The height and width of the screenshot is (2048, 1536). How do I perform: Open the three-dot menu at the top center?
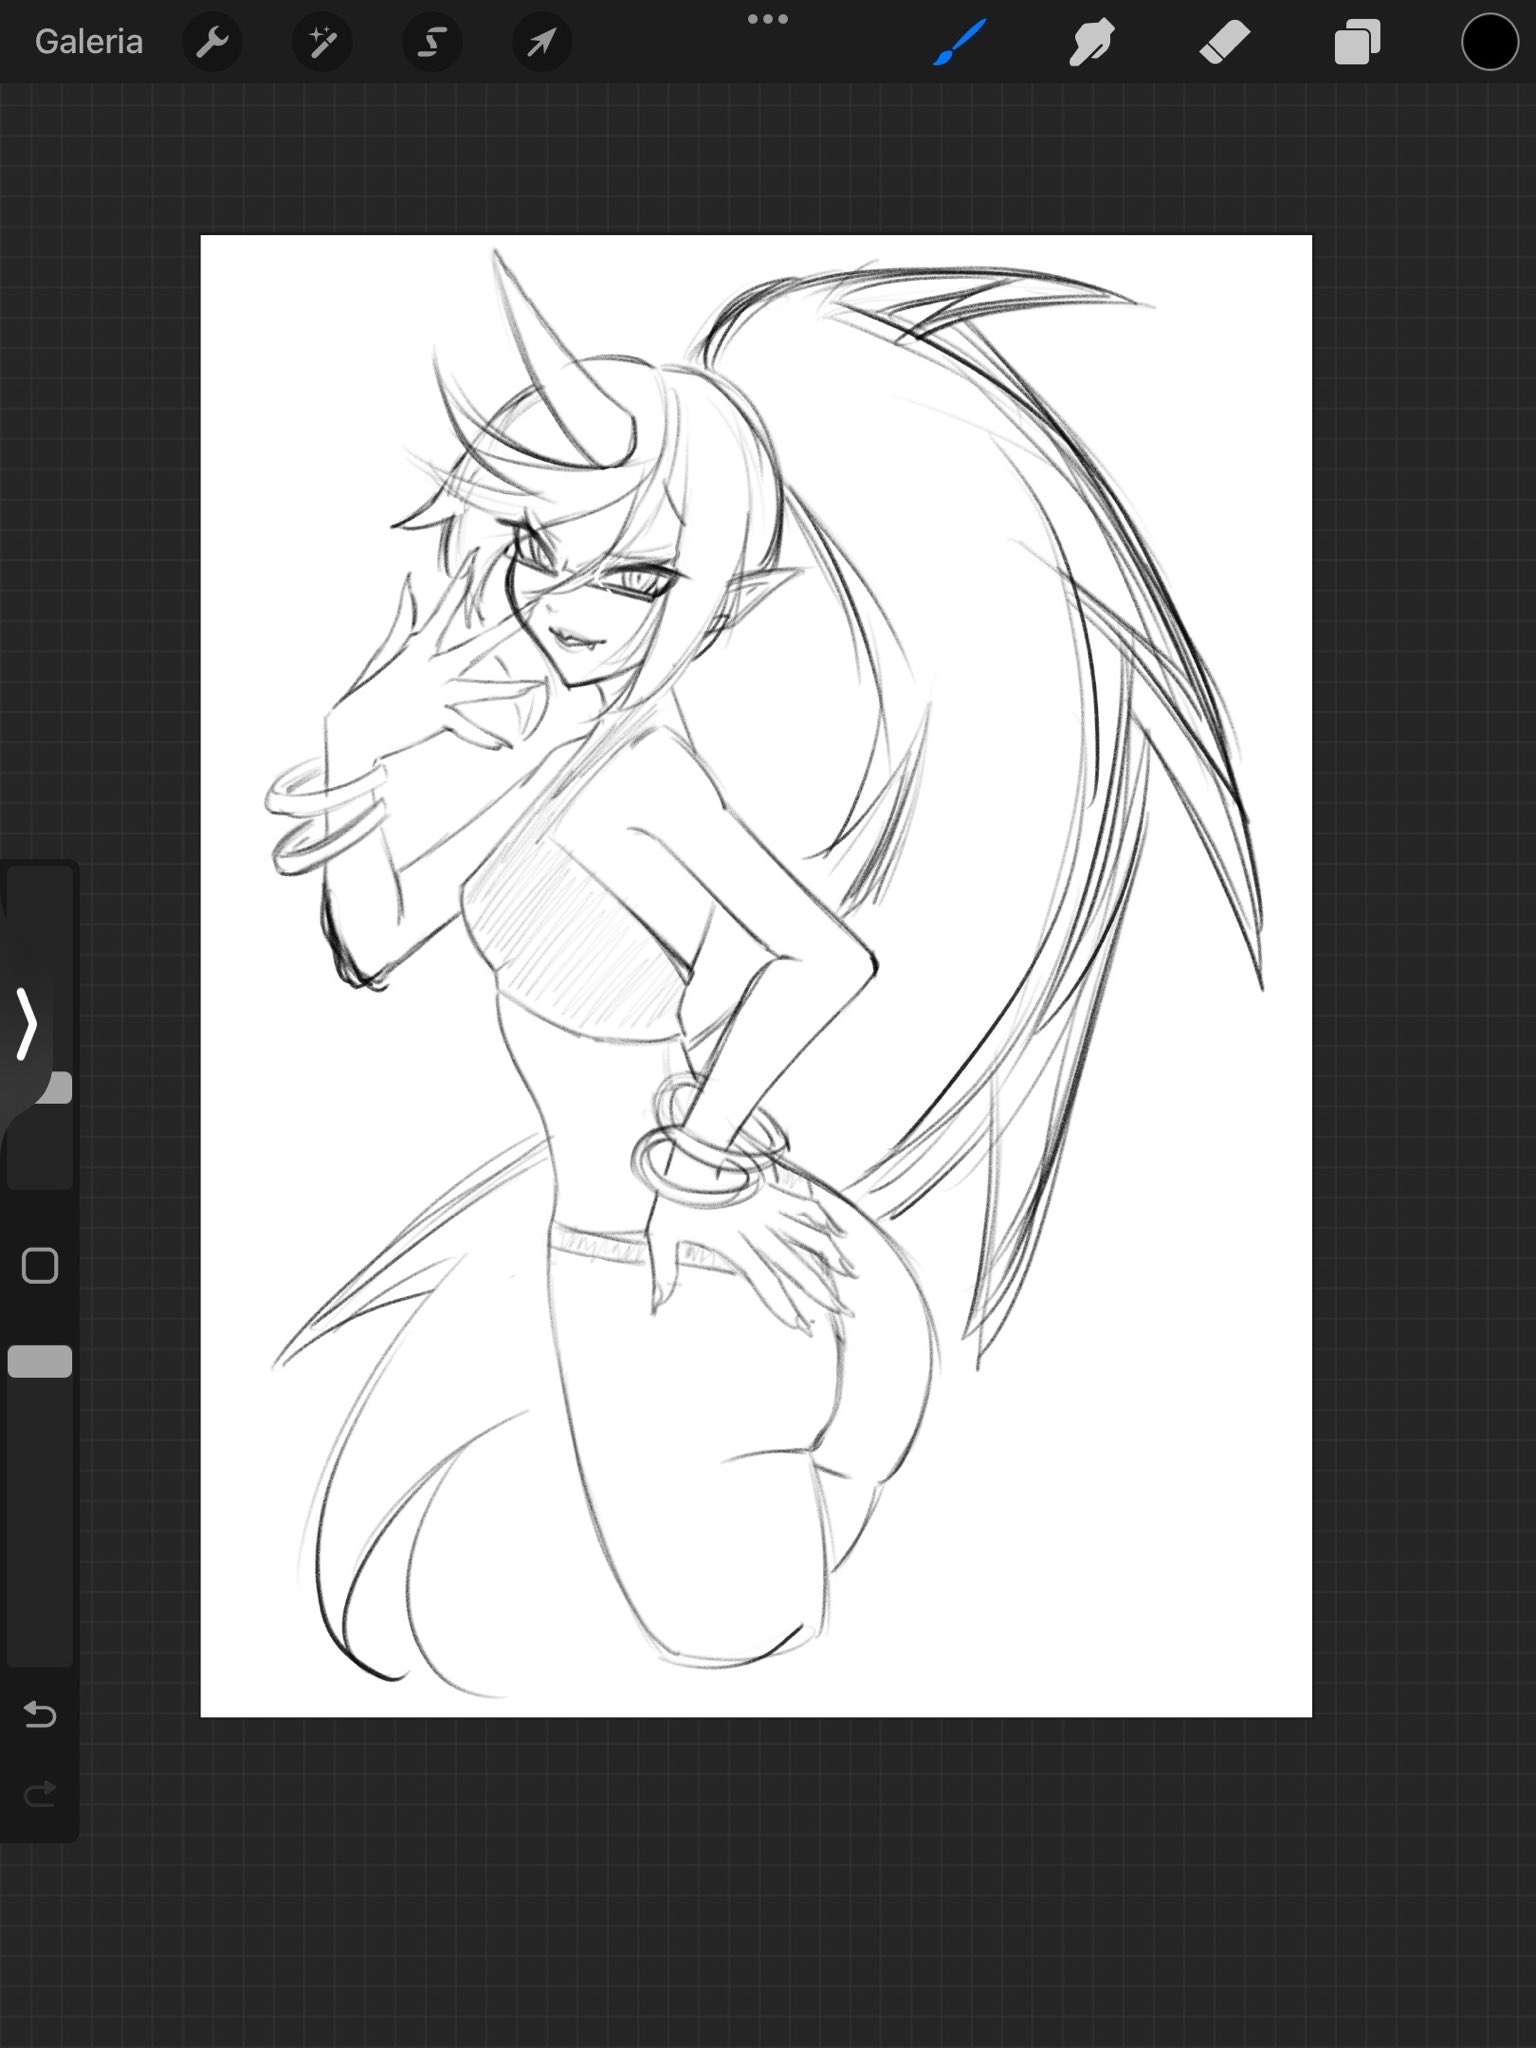tap(768, 19)
